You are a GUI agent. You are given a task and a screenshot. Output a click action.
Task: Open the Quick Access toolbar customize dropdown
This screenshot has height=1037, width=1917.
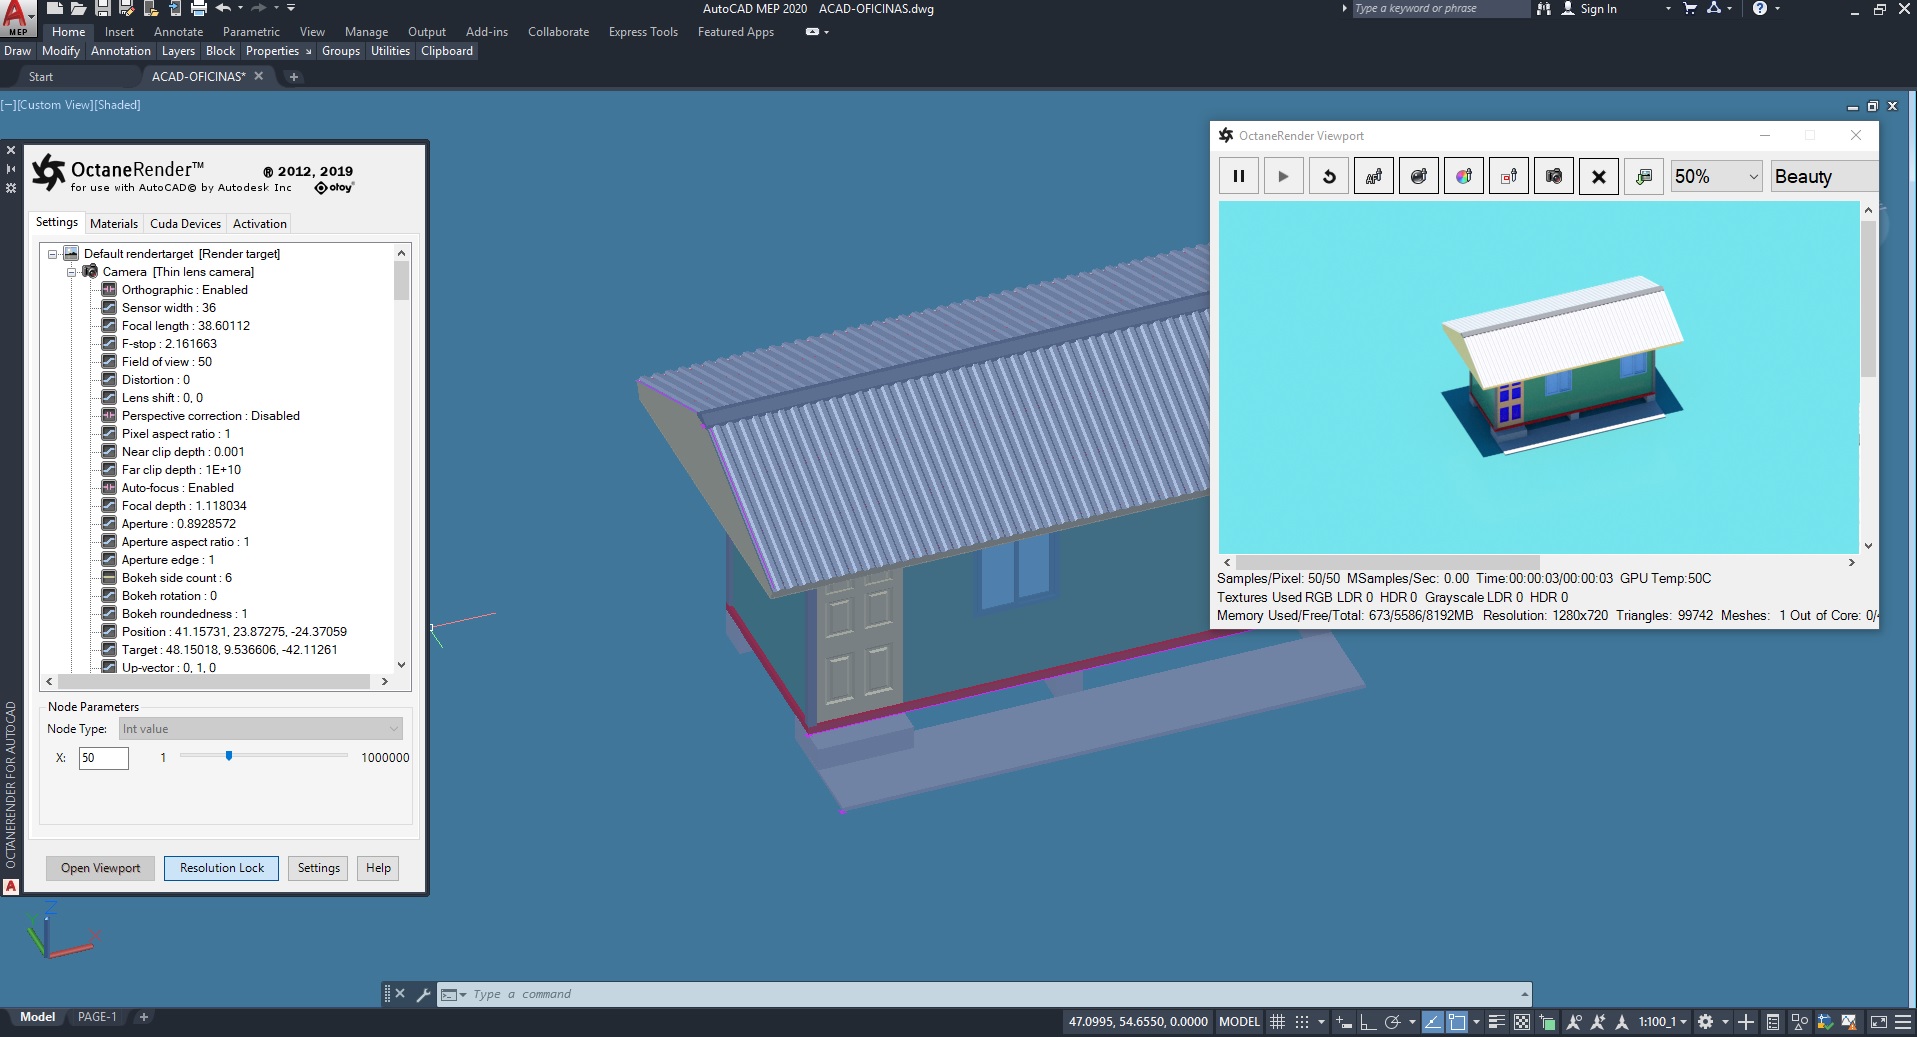pos(291,8)
